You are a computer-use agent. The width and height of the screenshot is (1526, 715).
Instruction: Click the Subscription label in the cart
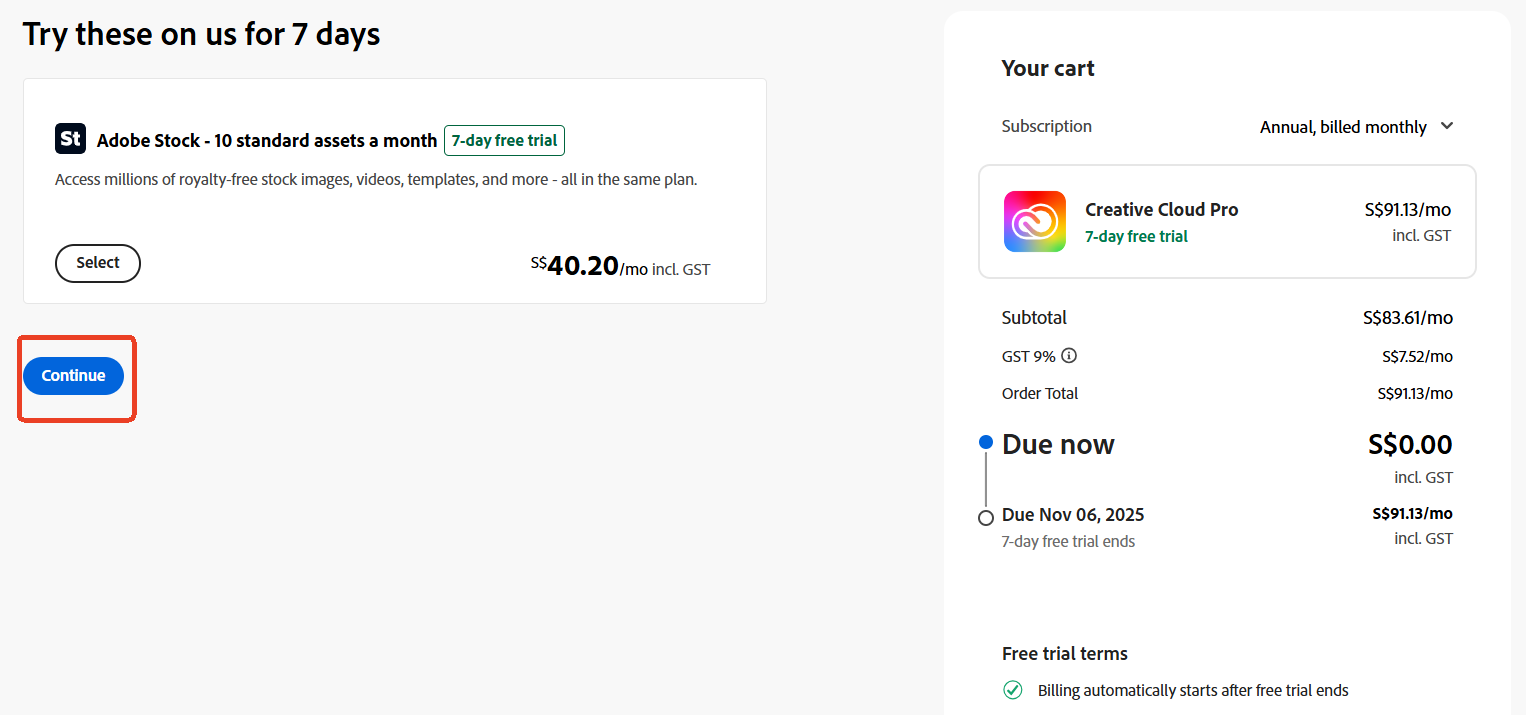[x=1046, y=126]
